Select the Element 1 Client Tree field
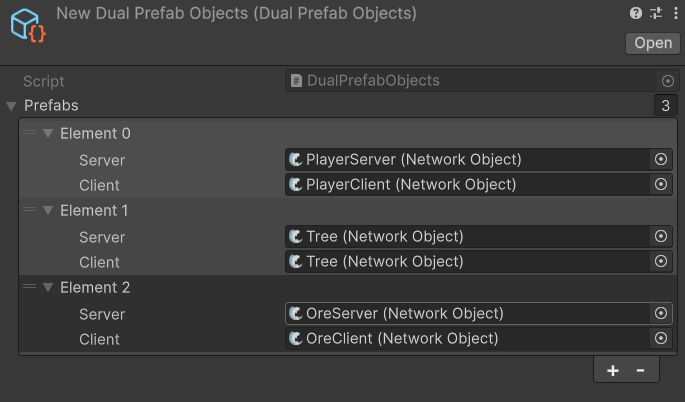Screen dimensions: 685x402 pos(466,262)
